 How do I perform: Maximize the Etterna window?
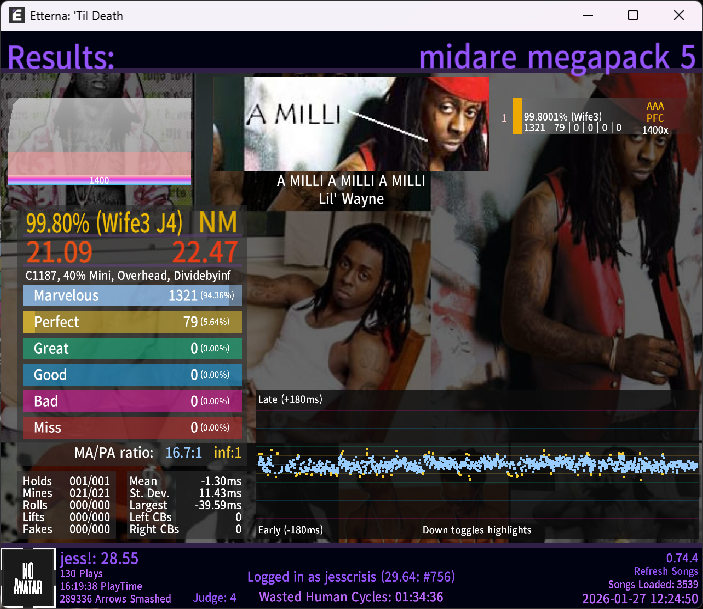click(633, 16)
